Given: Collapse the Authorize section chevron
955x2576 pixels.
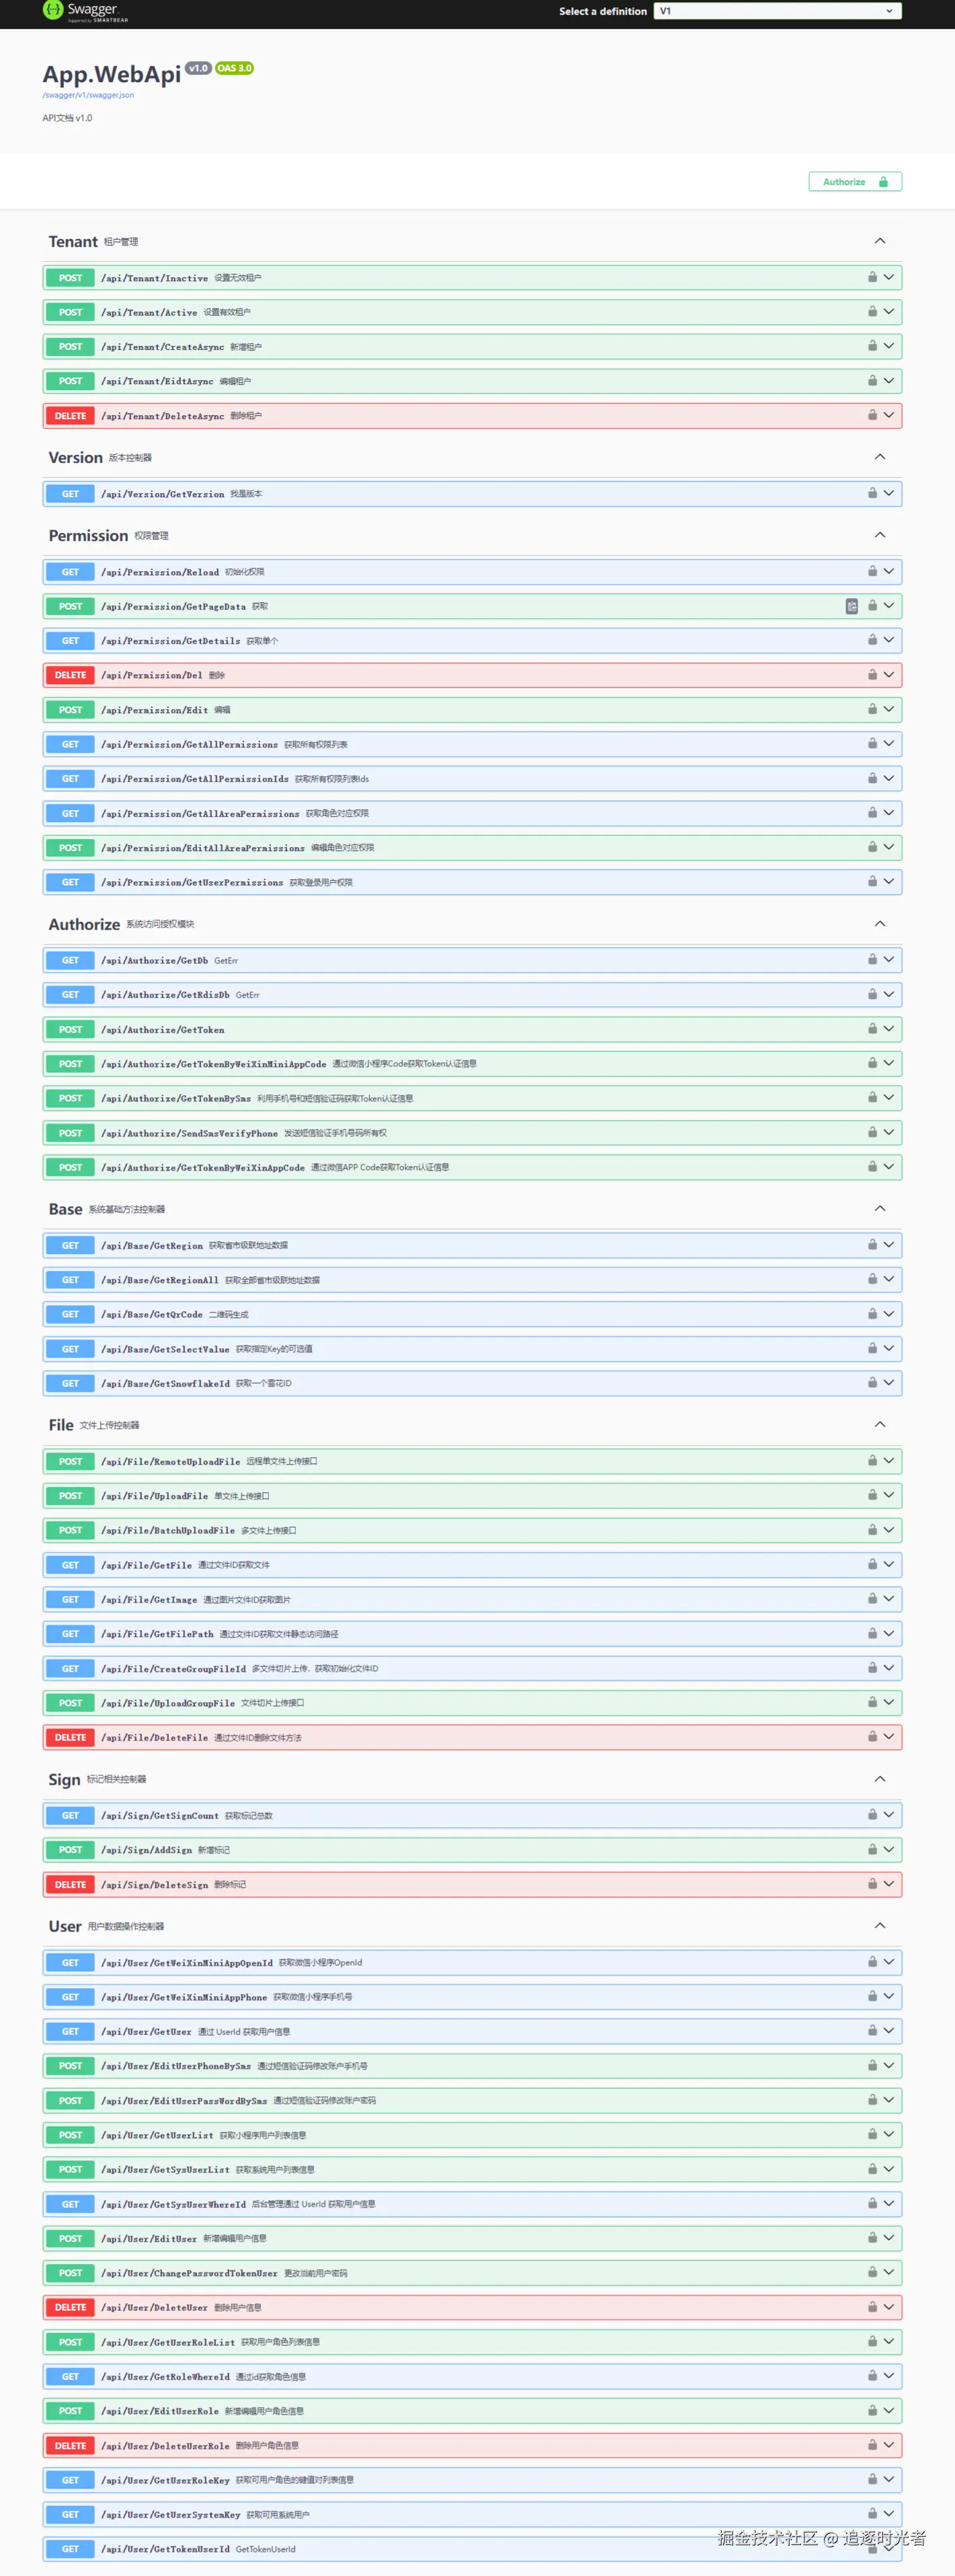Looking at the screenshot, I should click(x=880, y=924).
